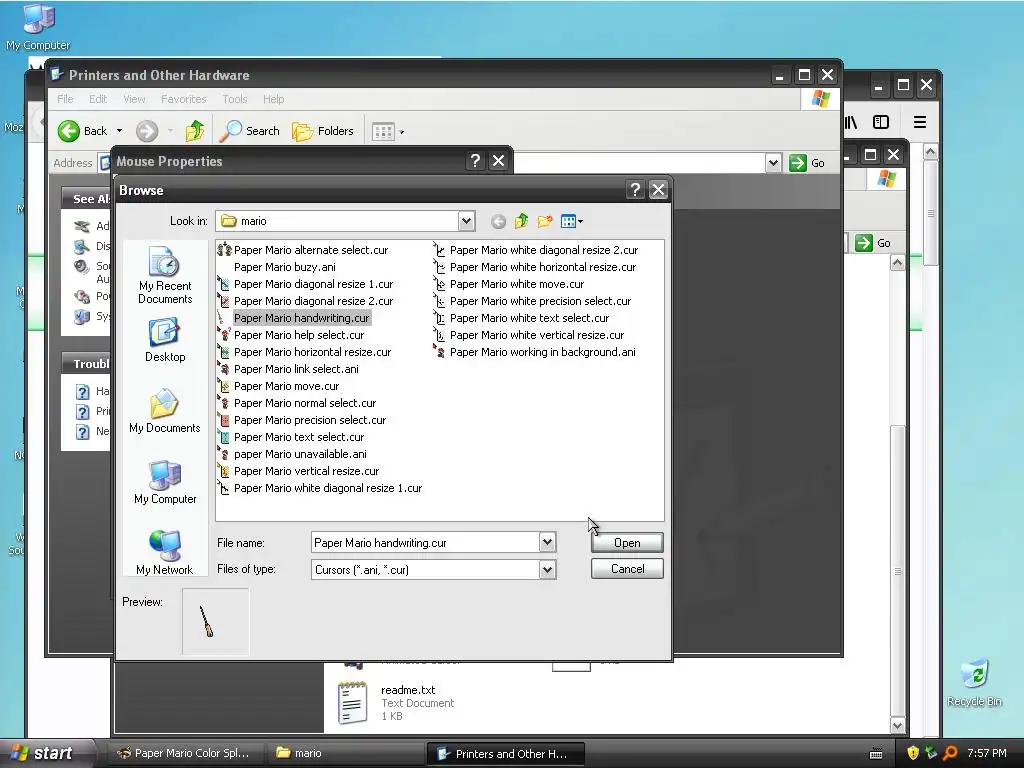This screenshot has width=1024, height=768.
Task: Select highlighted Paper Mario handwriting.cur file
Action: point(294,318)
